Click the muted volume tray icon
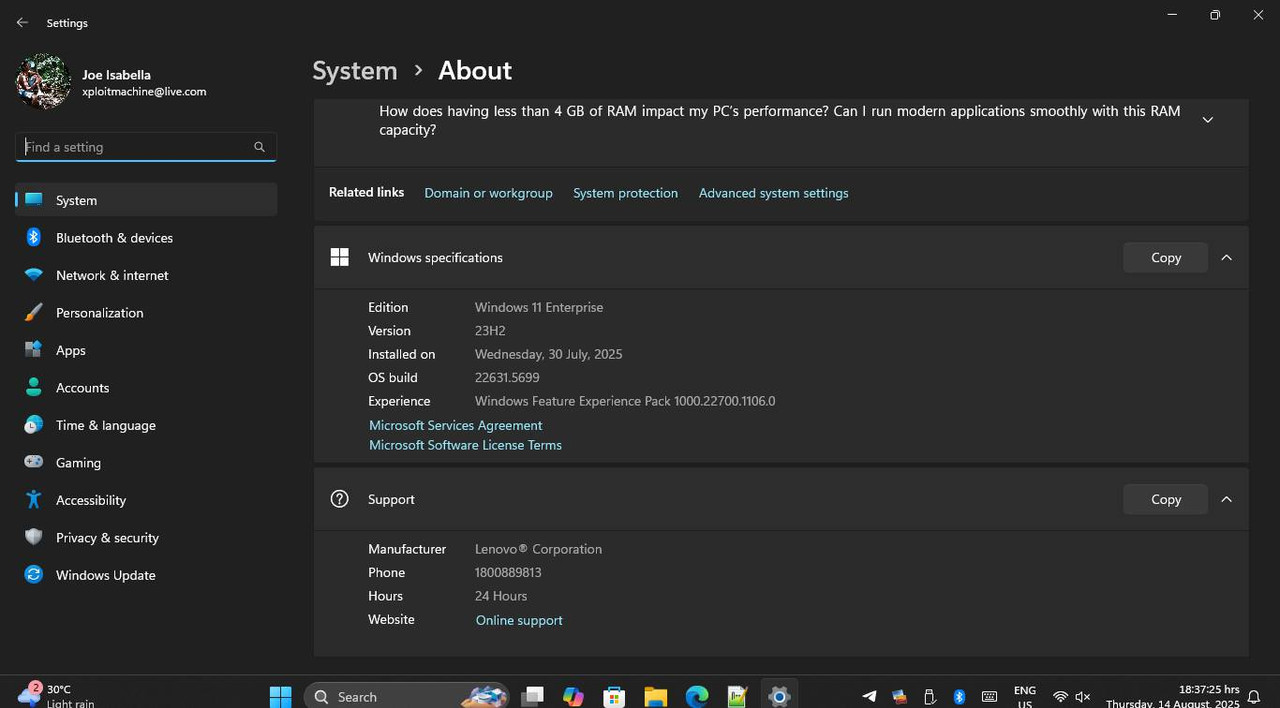The height and width of the screenshot is (708, 1280). click(1082, 697)
